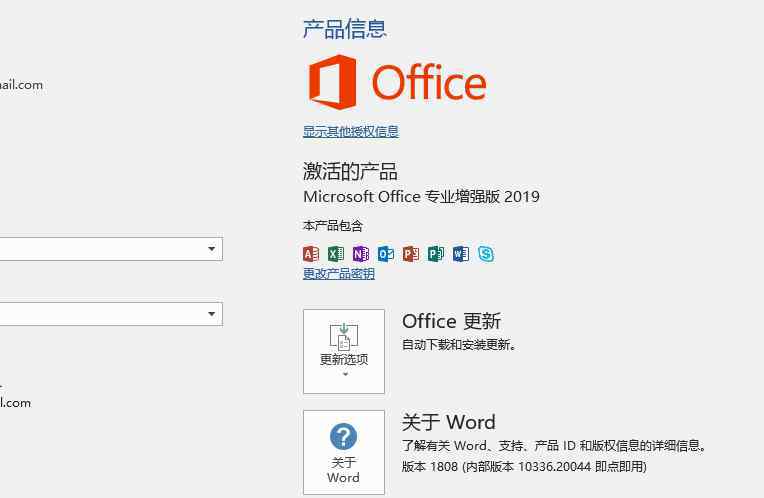Select Microsoft Office 专业增强版 2019 text
764x498 pixels.
tap(421, 197)
